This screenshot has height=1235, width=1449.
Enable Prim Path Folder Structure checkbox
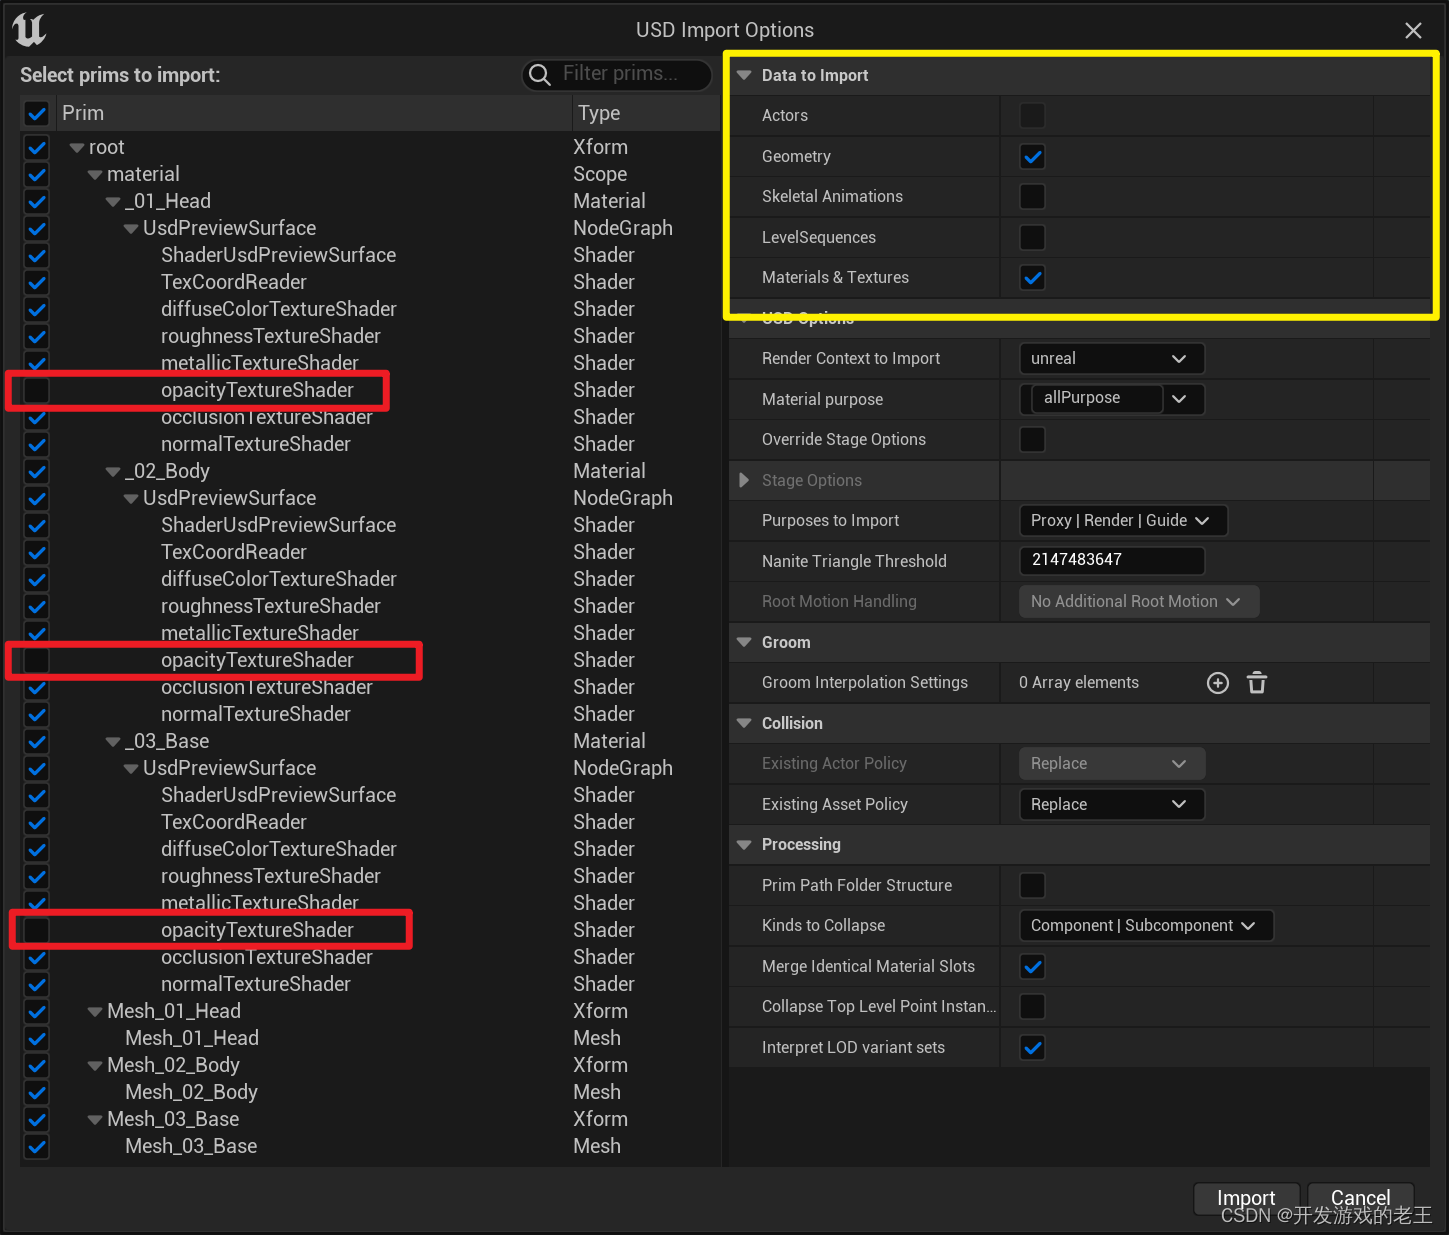(1032, 886)
